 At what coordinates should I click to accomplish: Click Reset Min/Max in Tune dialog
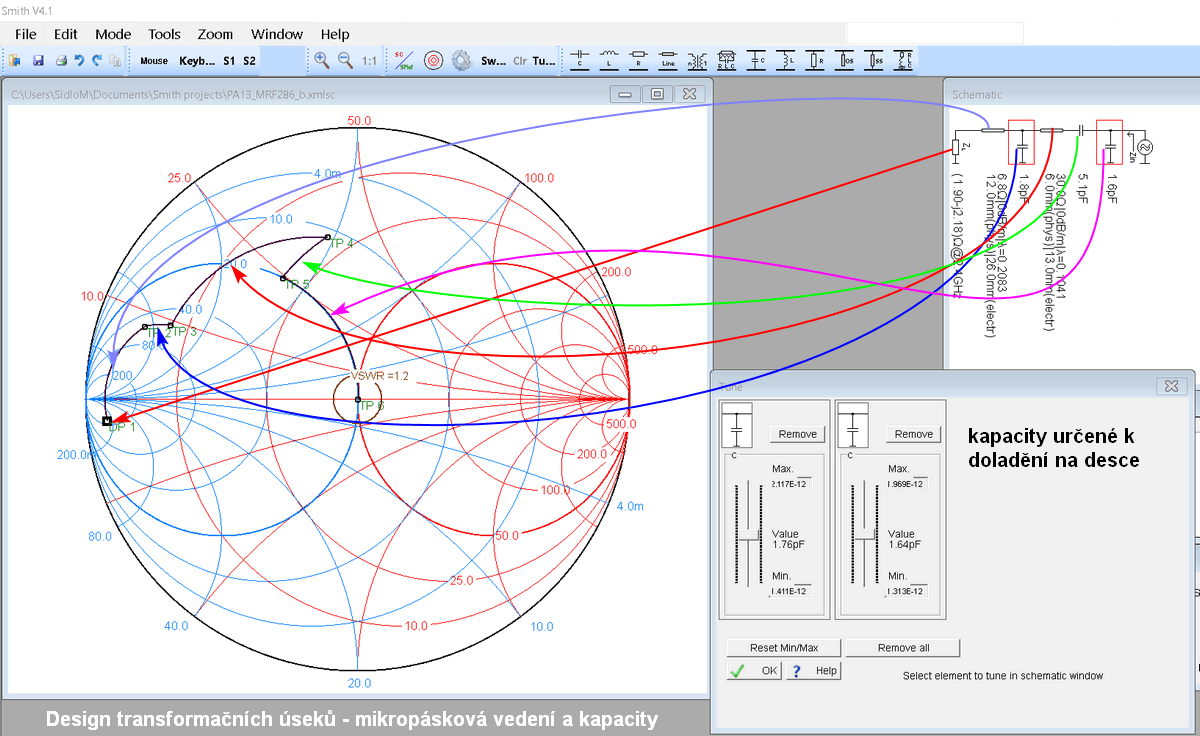(782, 647)
